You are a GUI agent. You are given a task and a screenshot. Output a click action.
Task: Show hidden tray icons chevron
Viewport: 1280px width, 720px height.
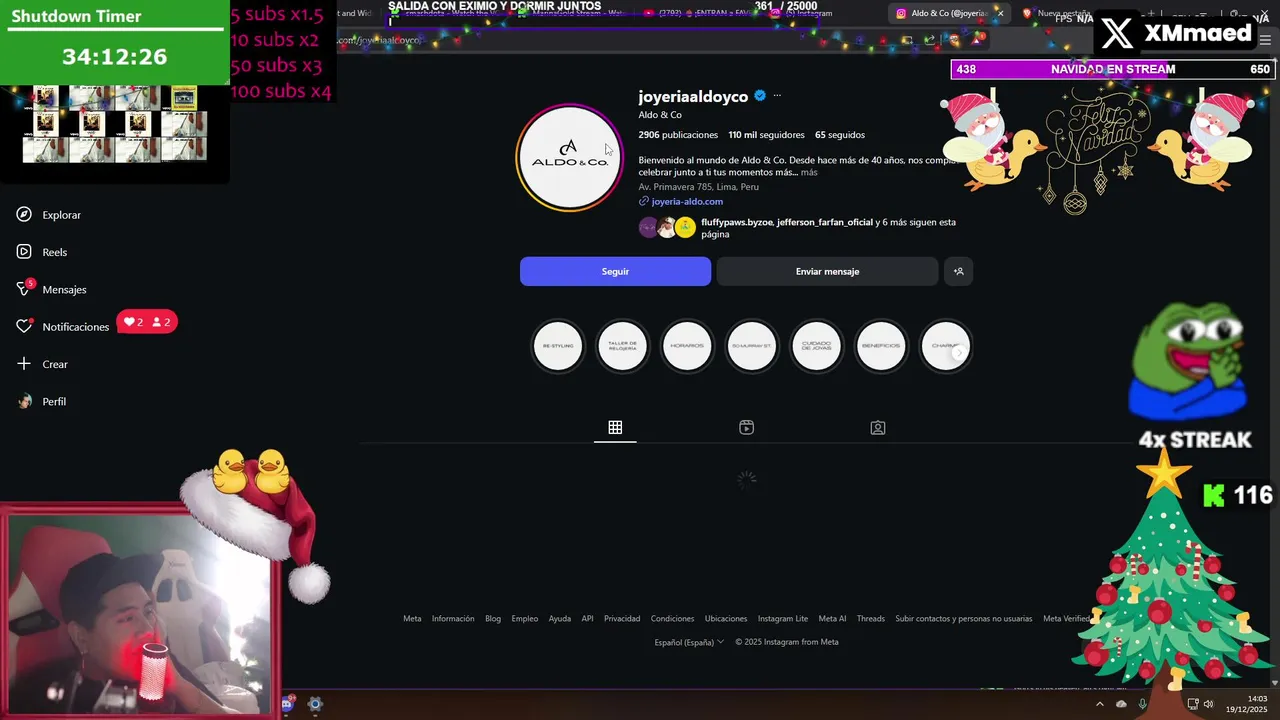1099,704
